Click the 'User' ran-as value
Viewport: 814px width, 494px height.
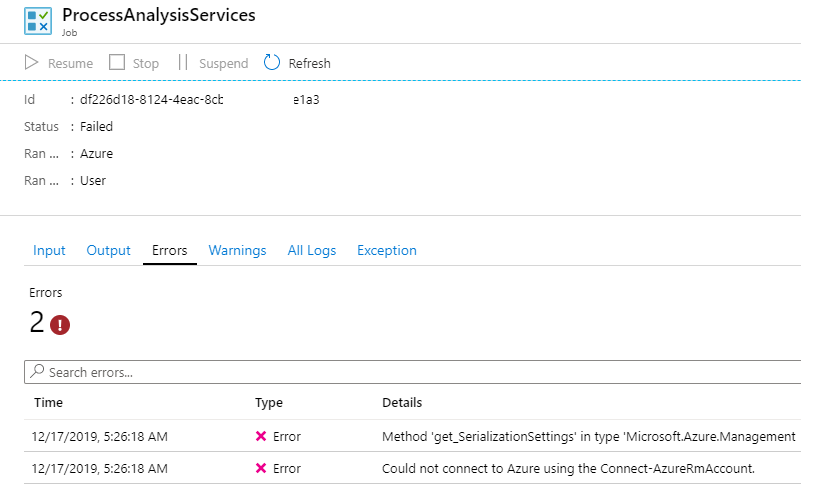pos(93,181)
